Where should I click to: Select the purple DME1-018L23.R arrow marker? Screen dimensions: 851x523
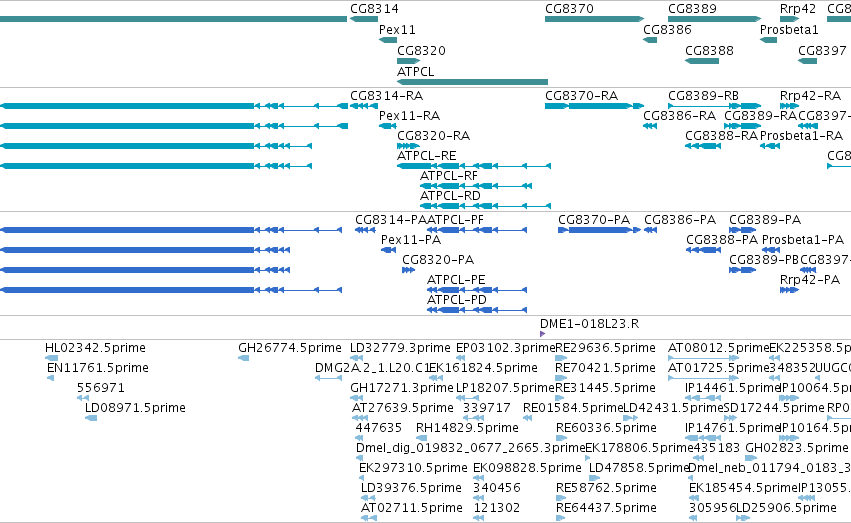[542, 334]
